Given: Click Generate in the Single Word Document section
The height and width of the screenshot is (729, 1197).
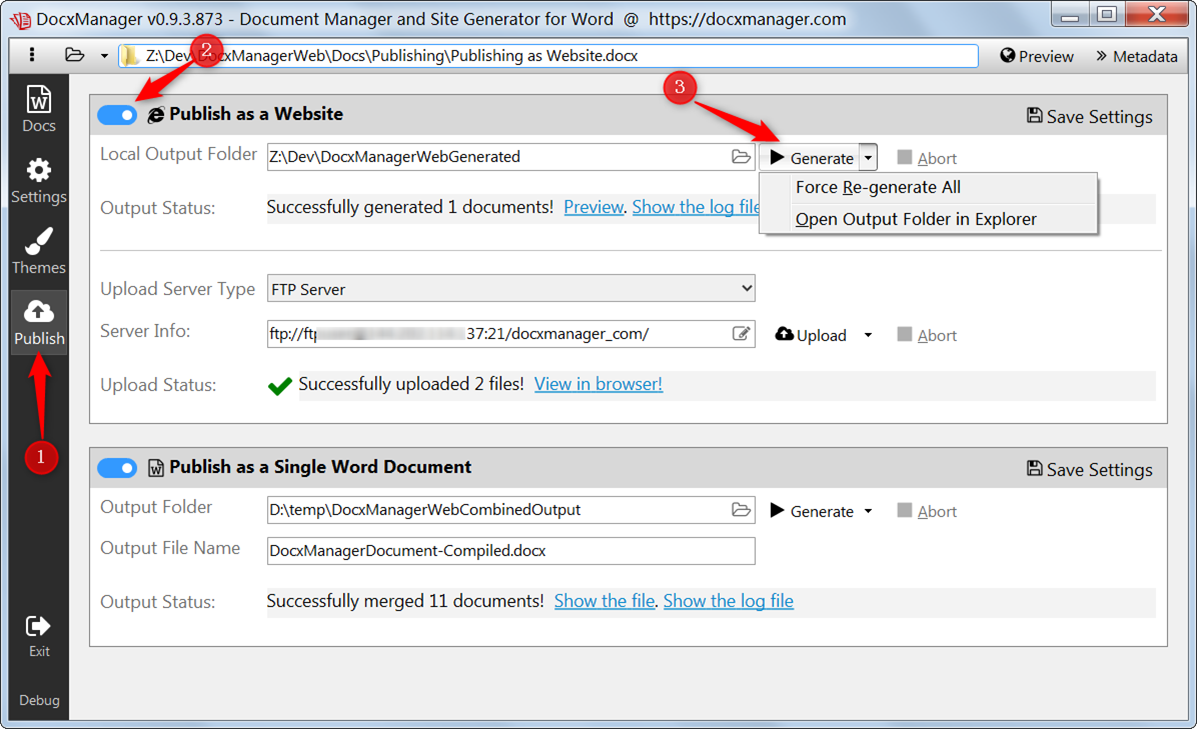Looking at the screenshot, I should click(811, 511).
